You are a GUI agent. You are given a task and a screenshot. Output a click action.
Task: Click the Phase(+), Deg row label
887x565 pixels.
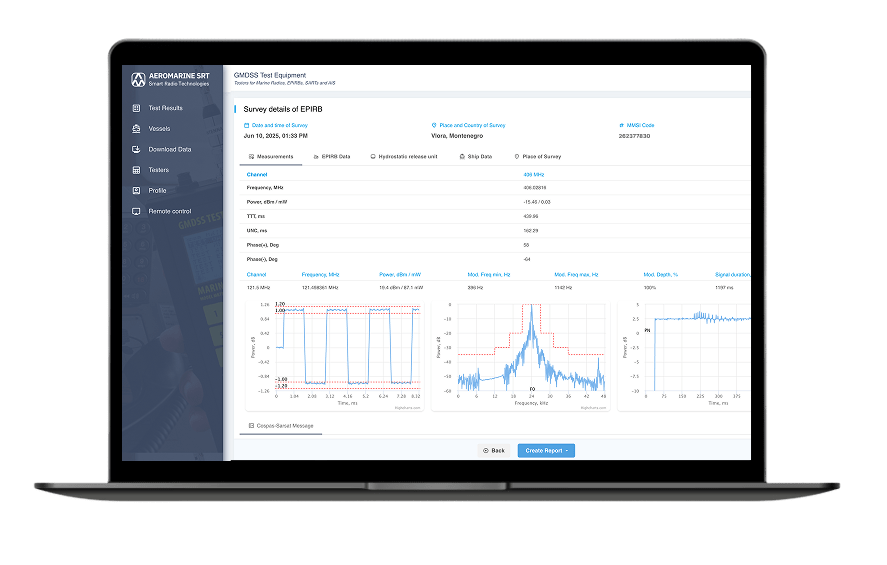tap(262, 245)
